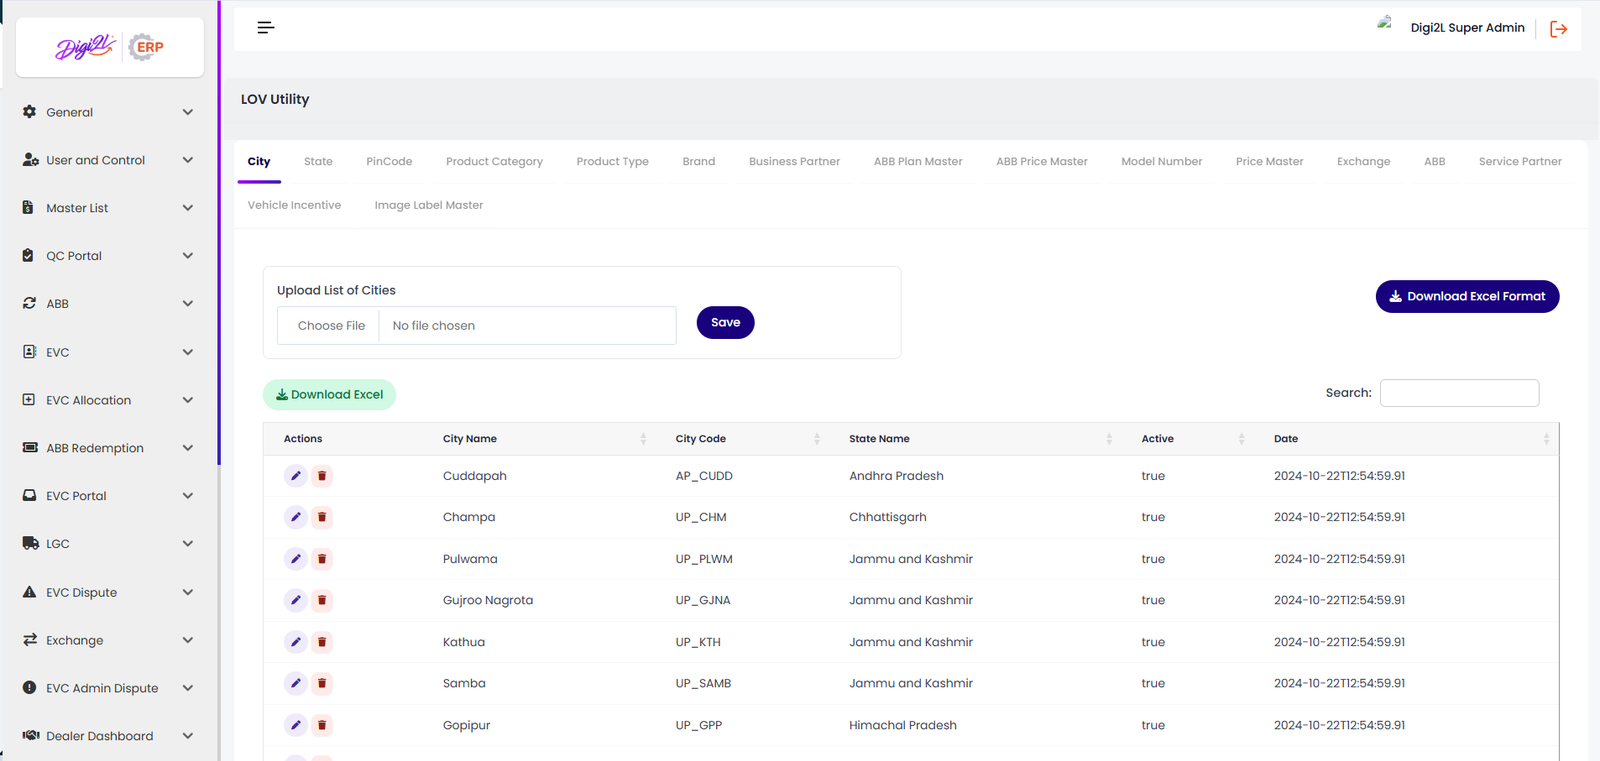The width and height of the screenshot is (1600, 761).
Task: Expand the General menu chevron
Action: (x=188, y=112)
